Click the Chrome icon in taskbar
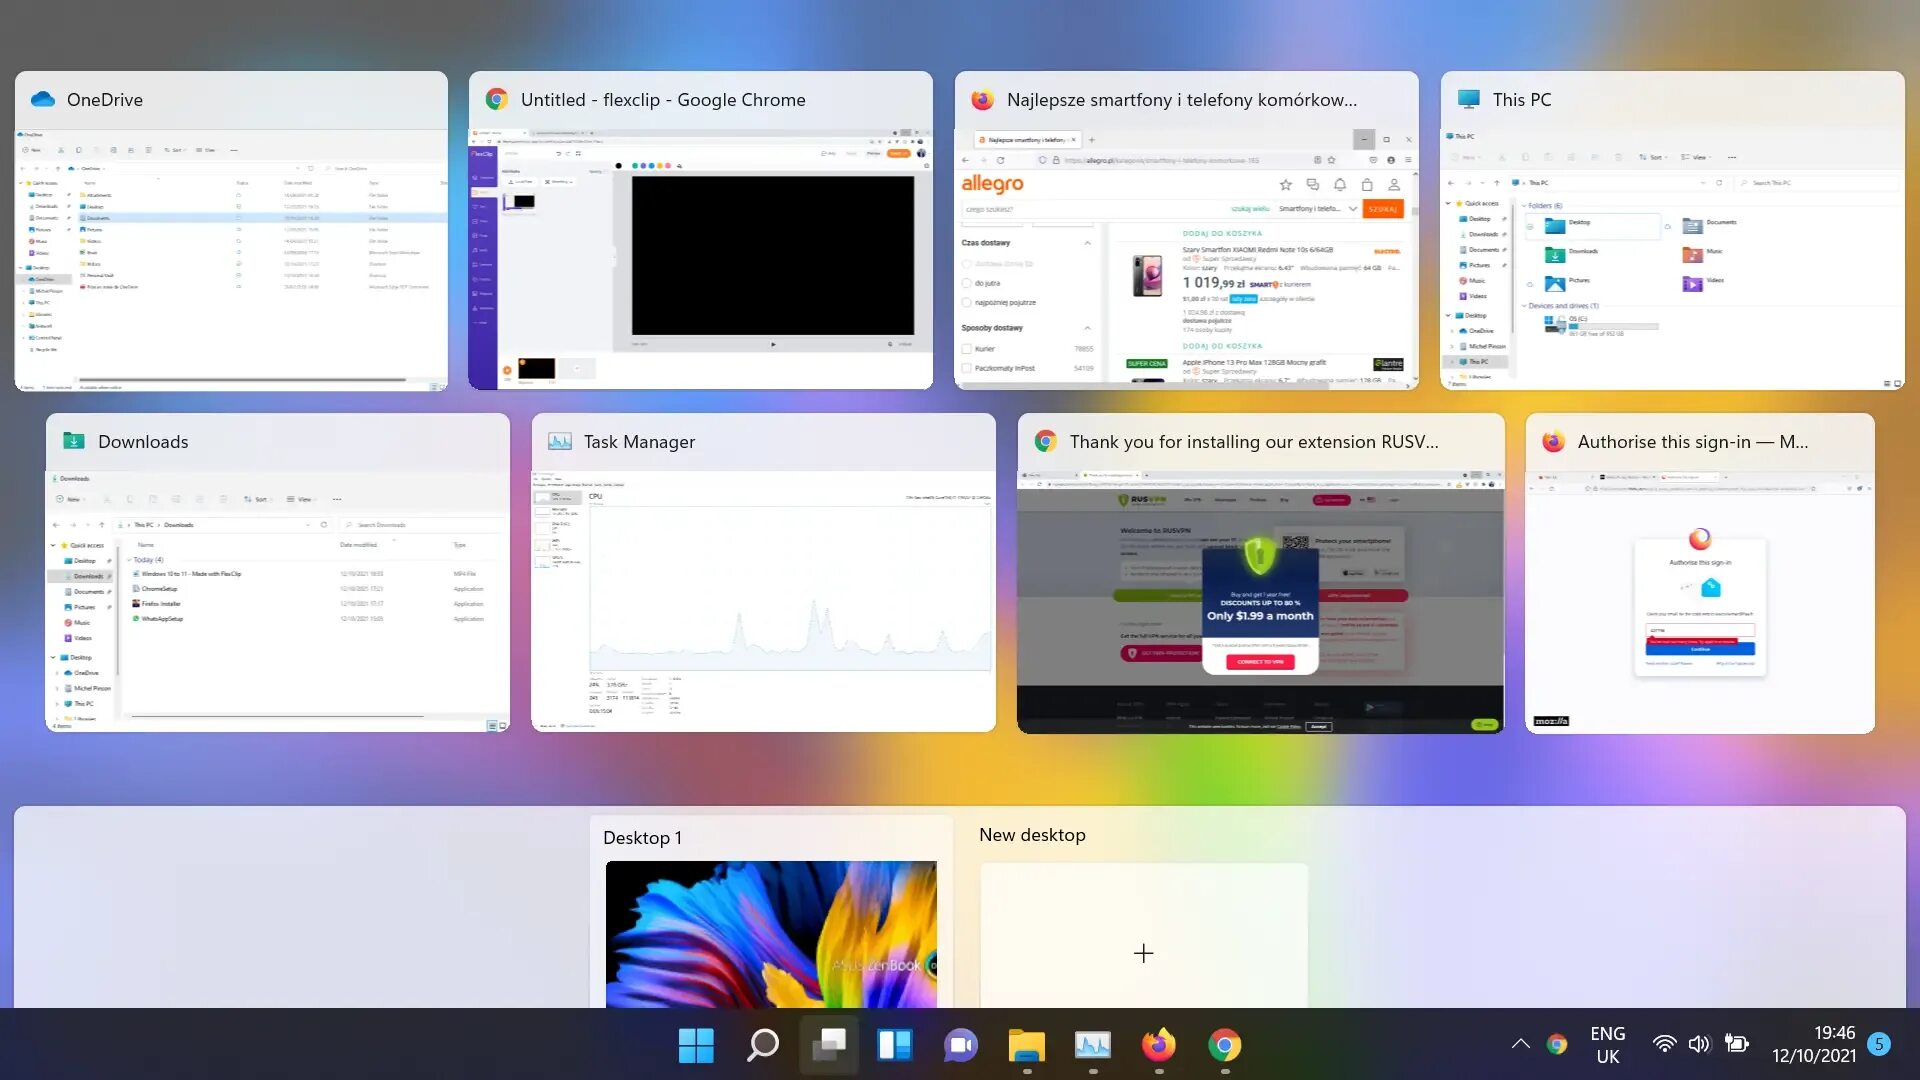Image resolution: width=1920 pixels, height=1080 pixels. click(x=1224, y=1045)
